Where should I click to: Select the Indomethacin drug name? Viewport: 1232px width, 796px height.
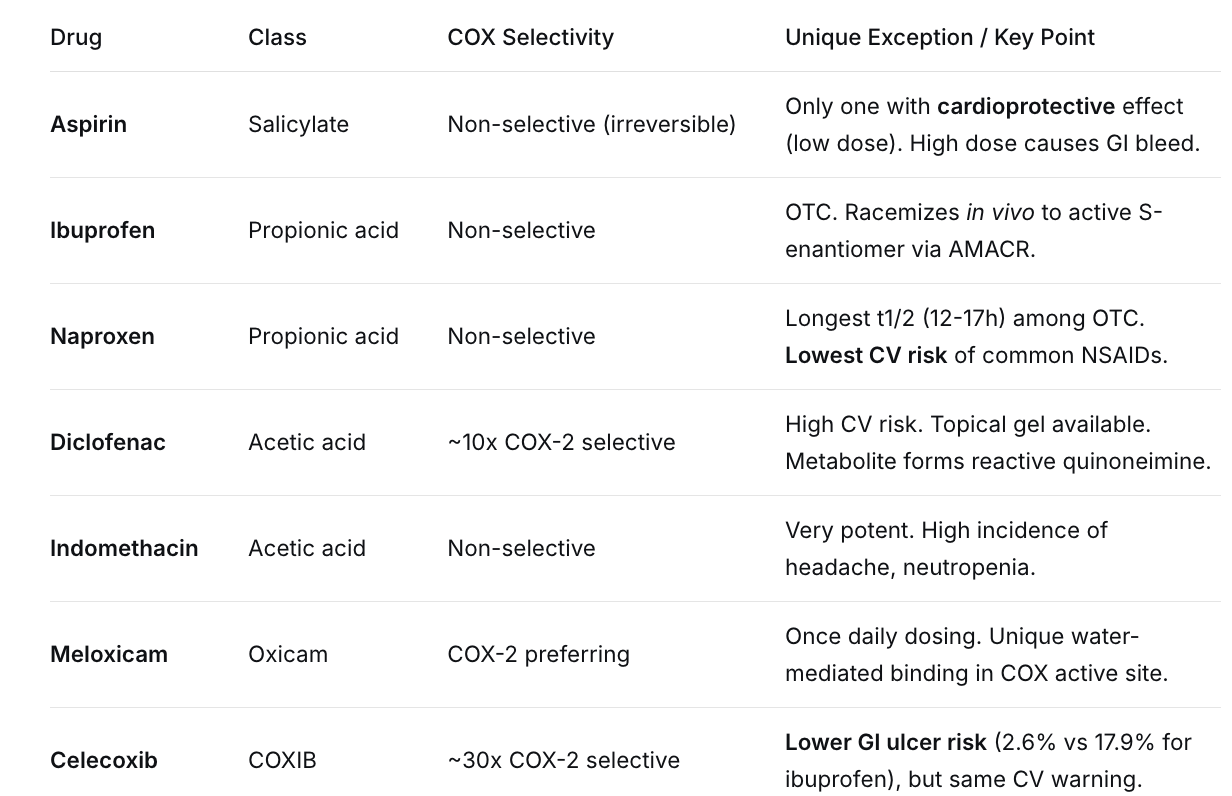click(x=124, y=549)
